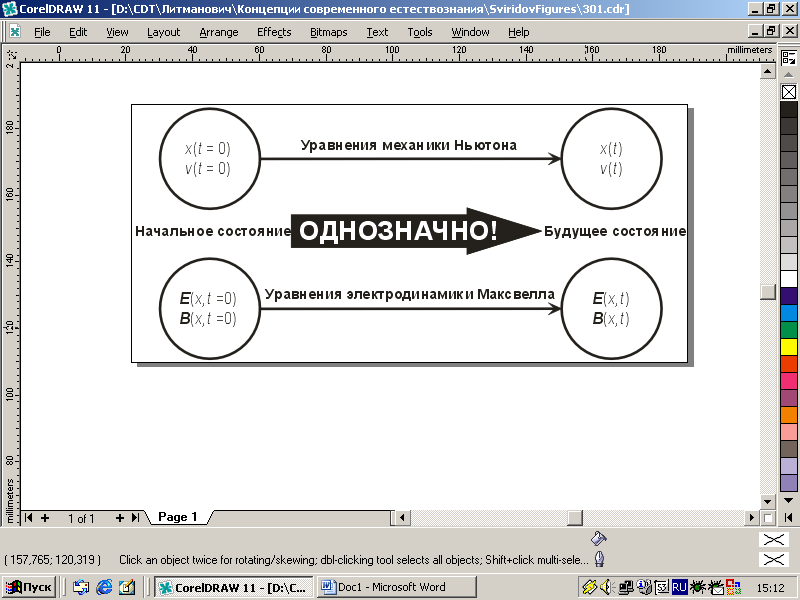Pick the lavender color swatch
Viewport: 800px width, 600px height.
click(x=789, y=466)
